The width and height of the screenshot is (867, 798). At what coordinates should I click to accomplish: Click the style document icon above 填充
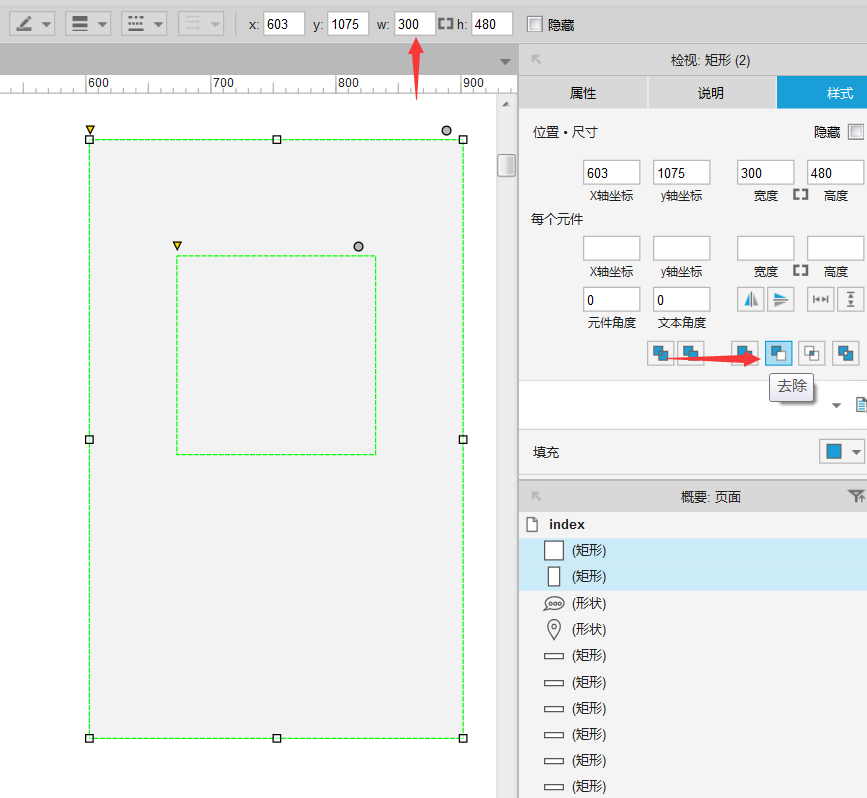click(x=861, y=405)
